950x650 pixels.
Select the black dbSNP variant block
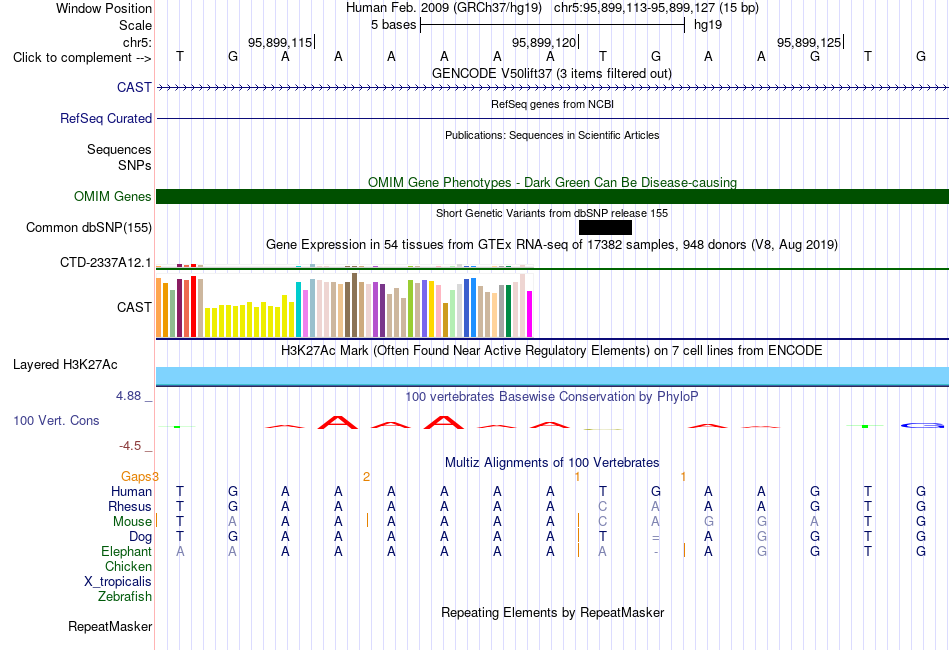click(605, 227)
